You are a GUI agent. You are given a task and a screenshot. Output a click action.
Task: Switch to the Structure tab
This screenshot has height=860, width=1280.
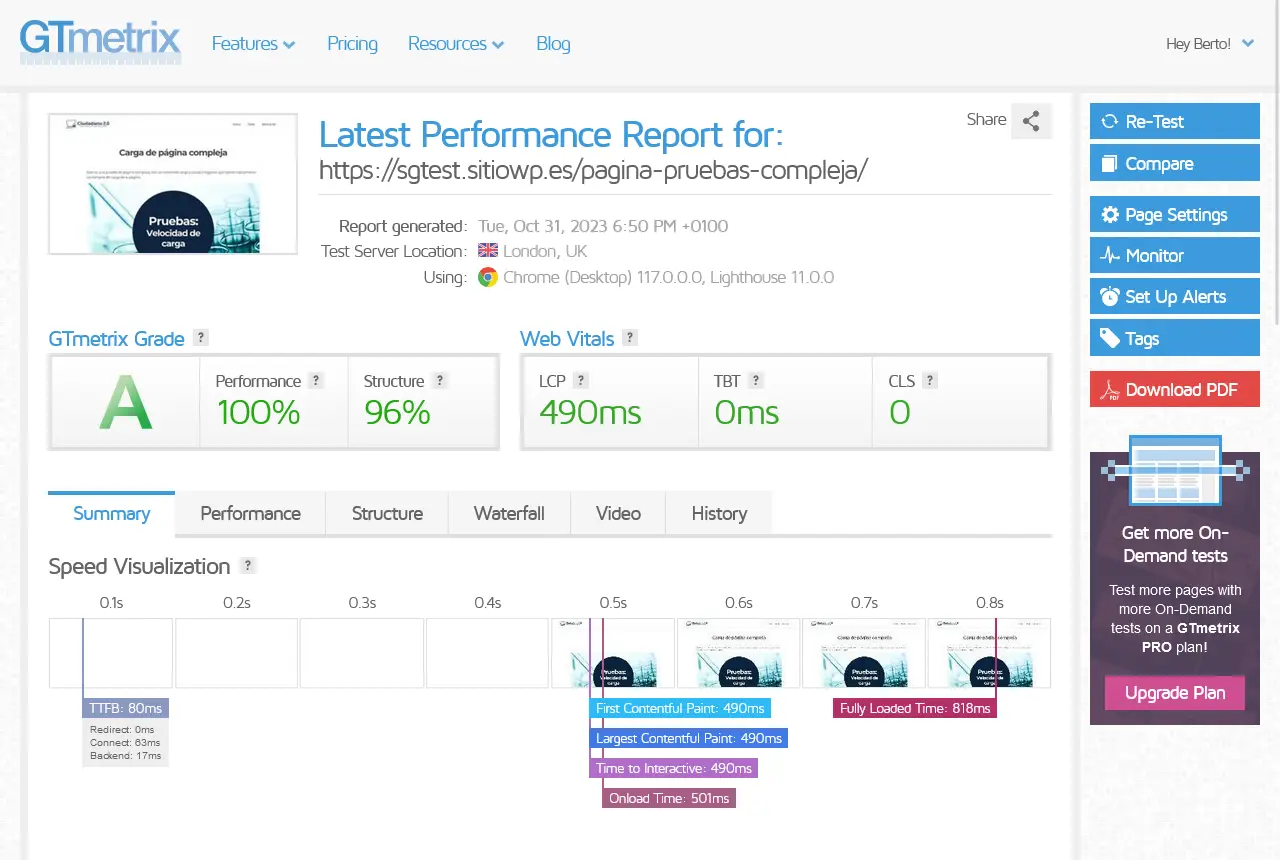[387, 514]
